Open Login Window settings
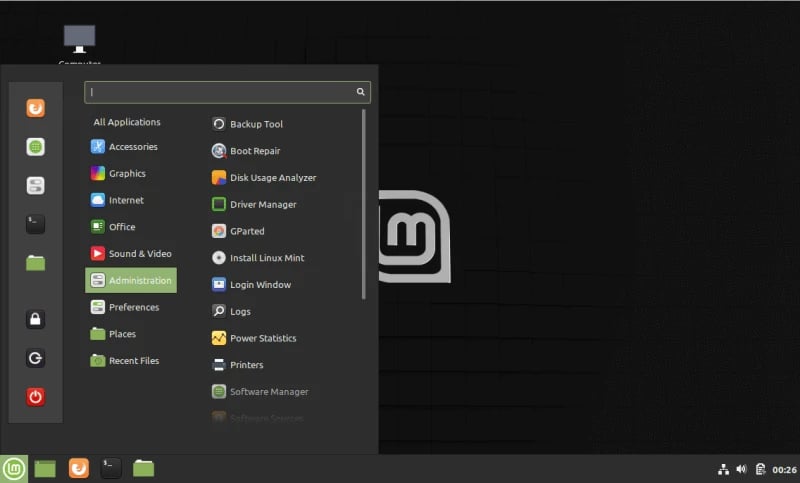 pos(251,285)
